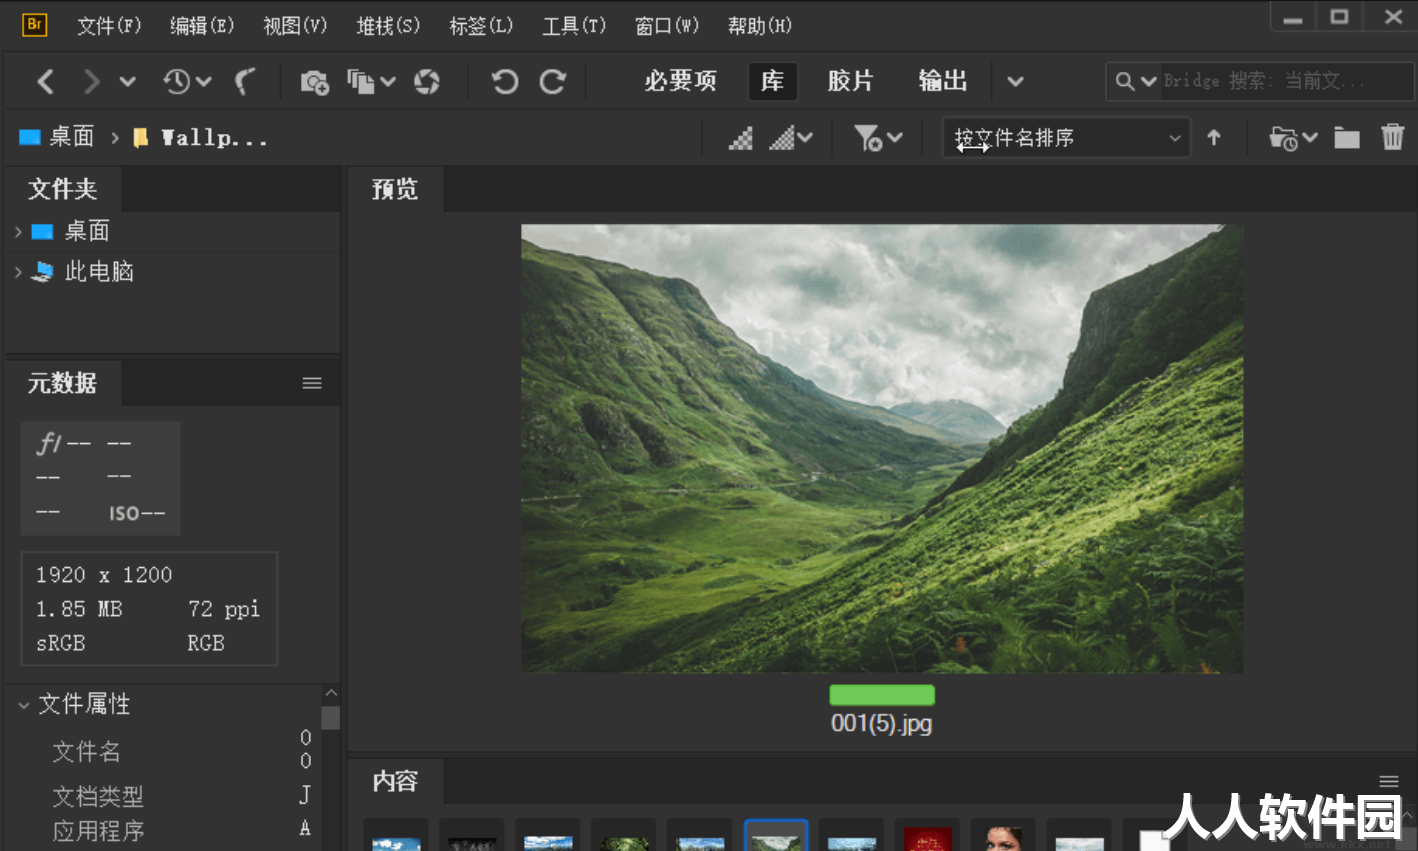Select the highlighted valley thumbnail in content
The width and height of the screenshot is (1418, 851).
[x=776, y=836]
